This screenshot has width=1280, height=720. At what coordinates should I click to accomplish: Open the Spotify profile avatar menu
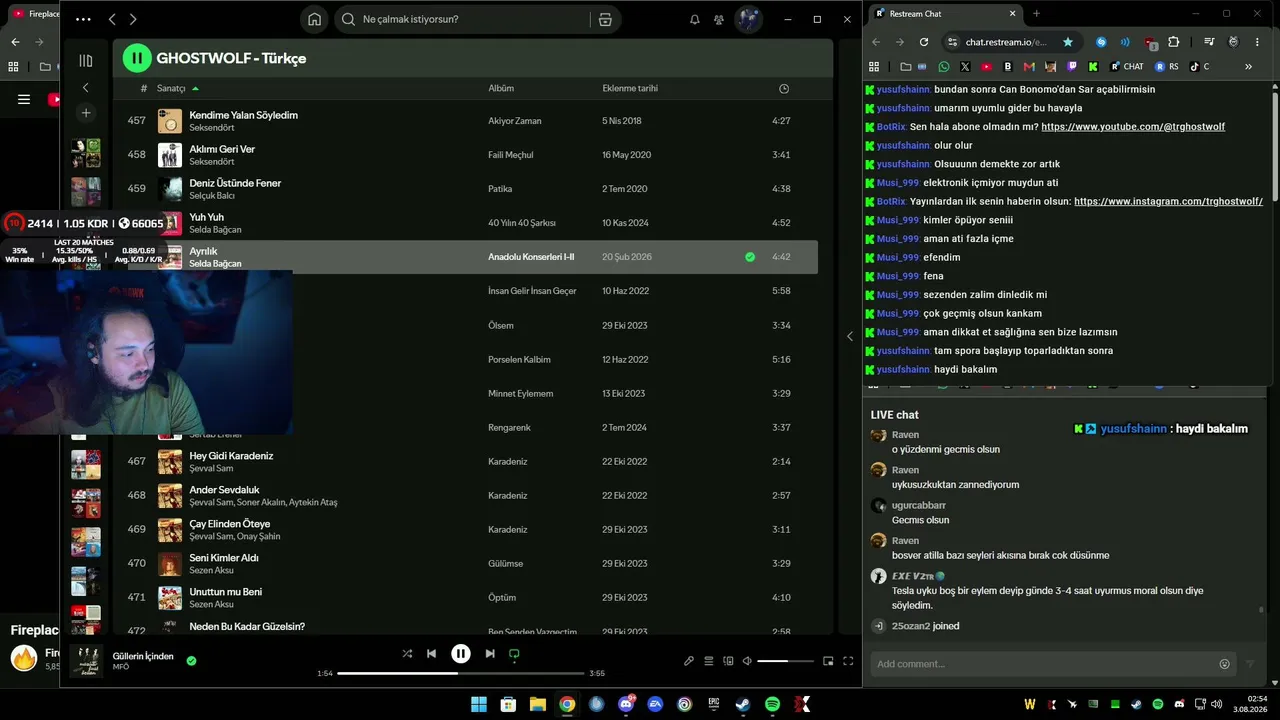[748, 19]
